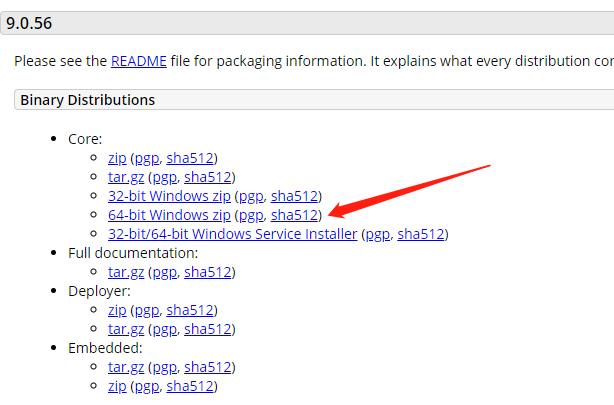
Task: Download Full documentation tar.gz
Action: click(125, 272)
